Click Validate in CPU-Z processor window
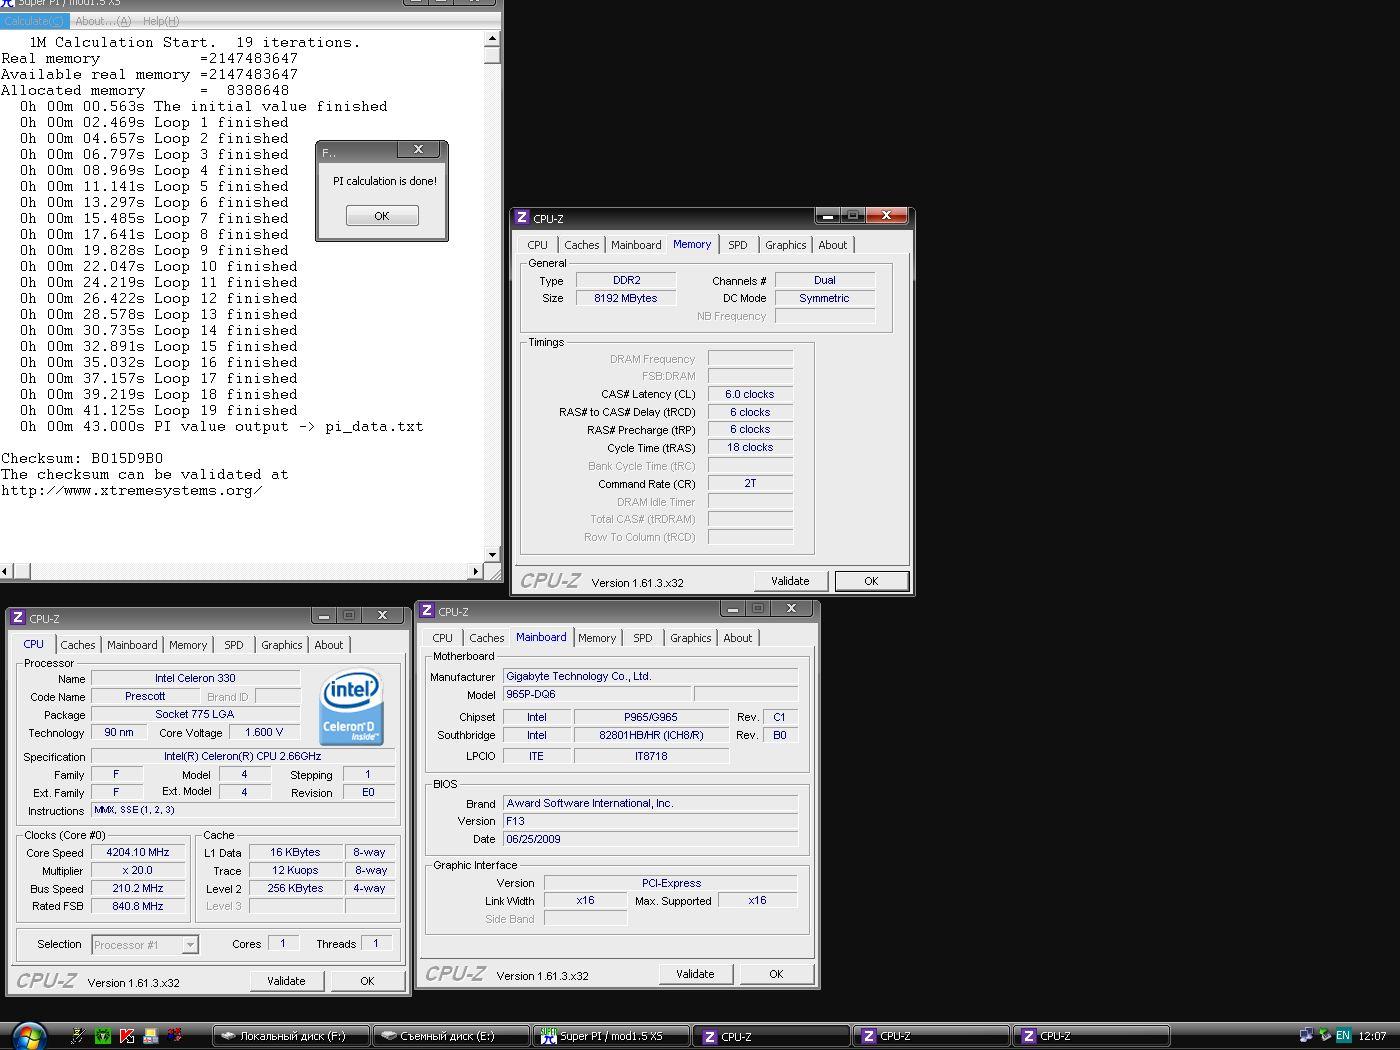Image resolution: width=1400 pixels, height=1050 pixels. pyautogui.click(x=286, y=981)
